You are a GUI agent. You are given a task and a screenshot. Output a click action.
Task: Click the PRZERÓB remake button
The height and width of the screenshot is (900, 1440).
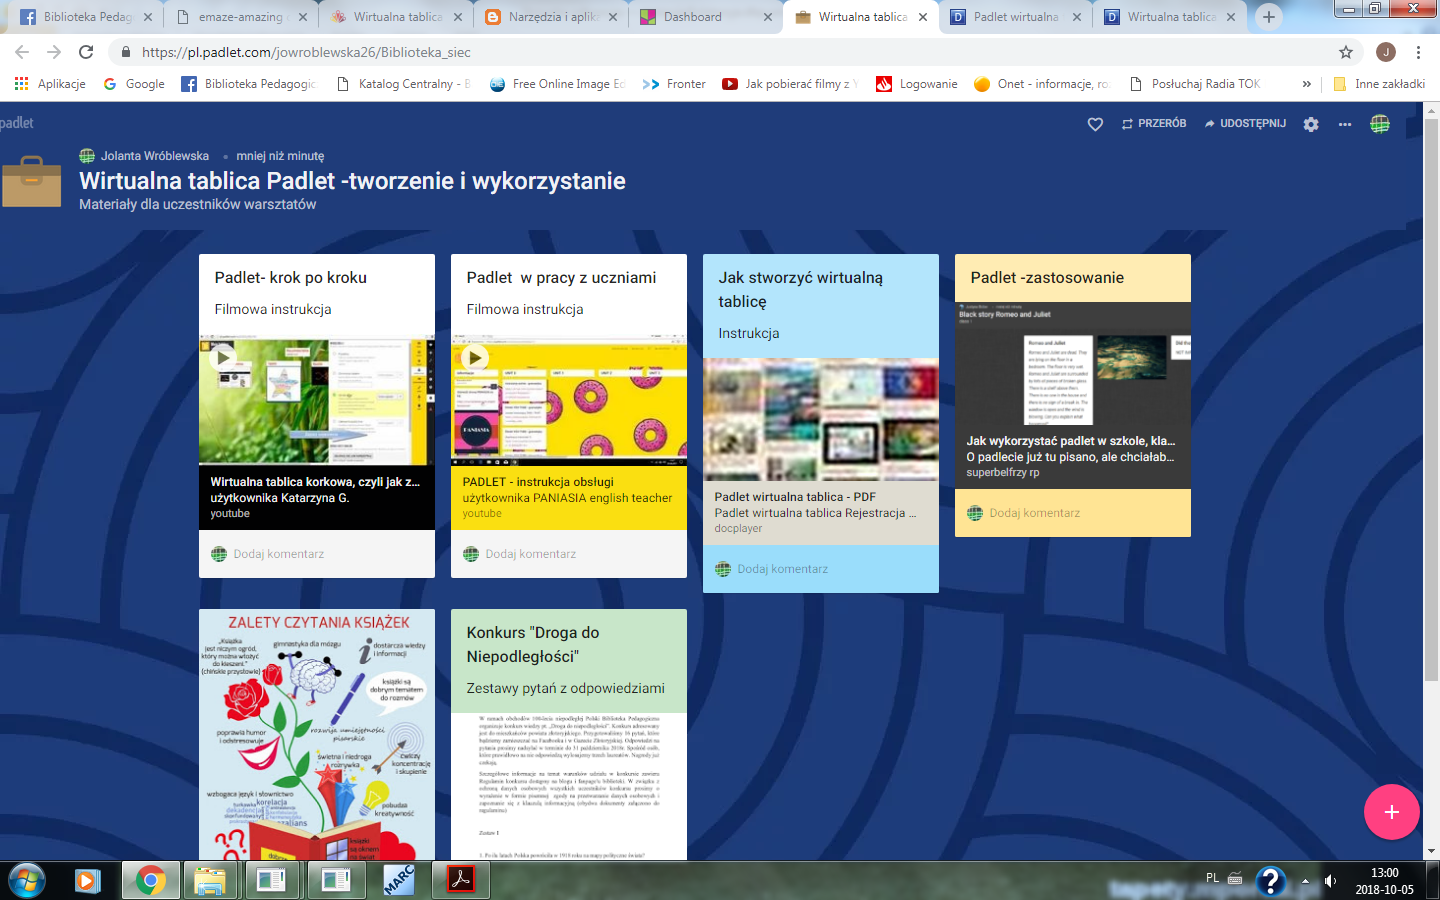click(x=1154, y=124)
